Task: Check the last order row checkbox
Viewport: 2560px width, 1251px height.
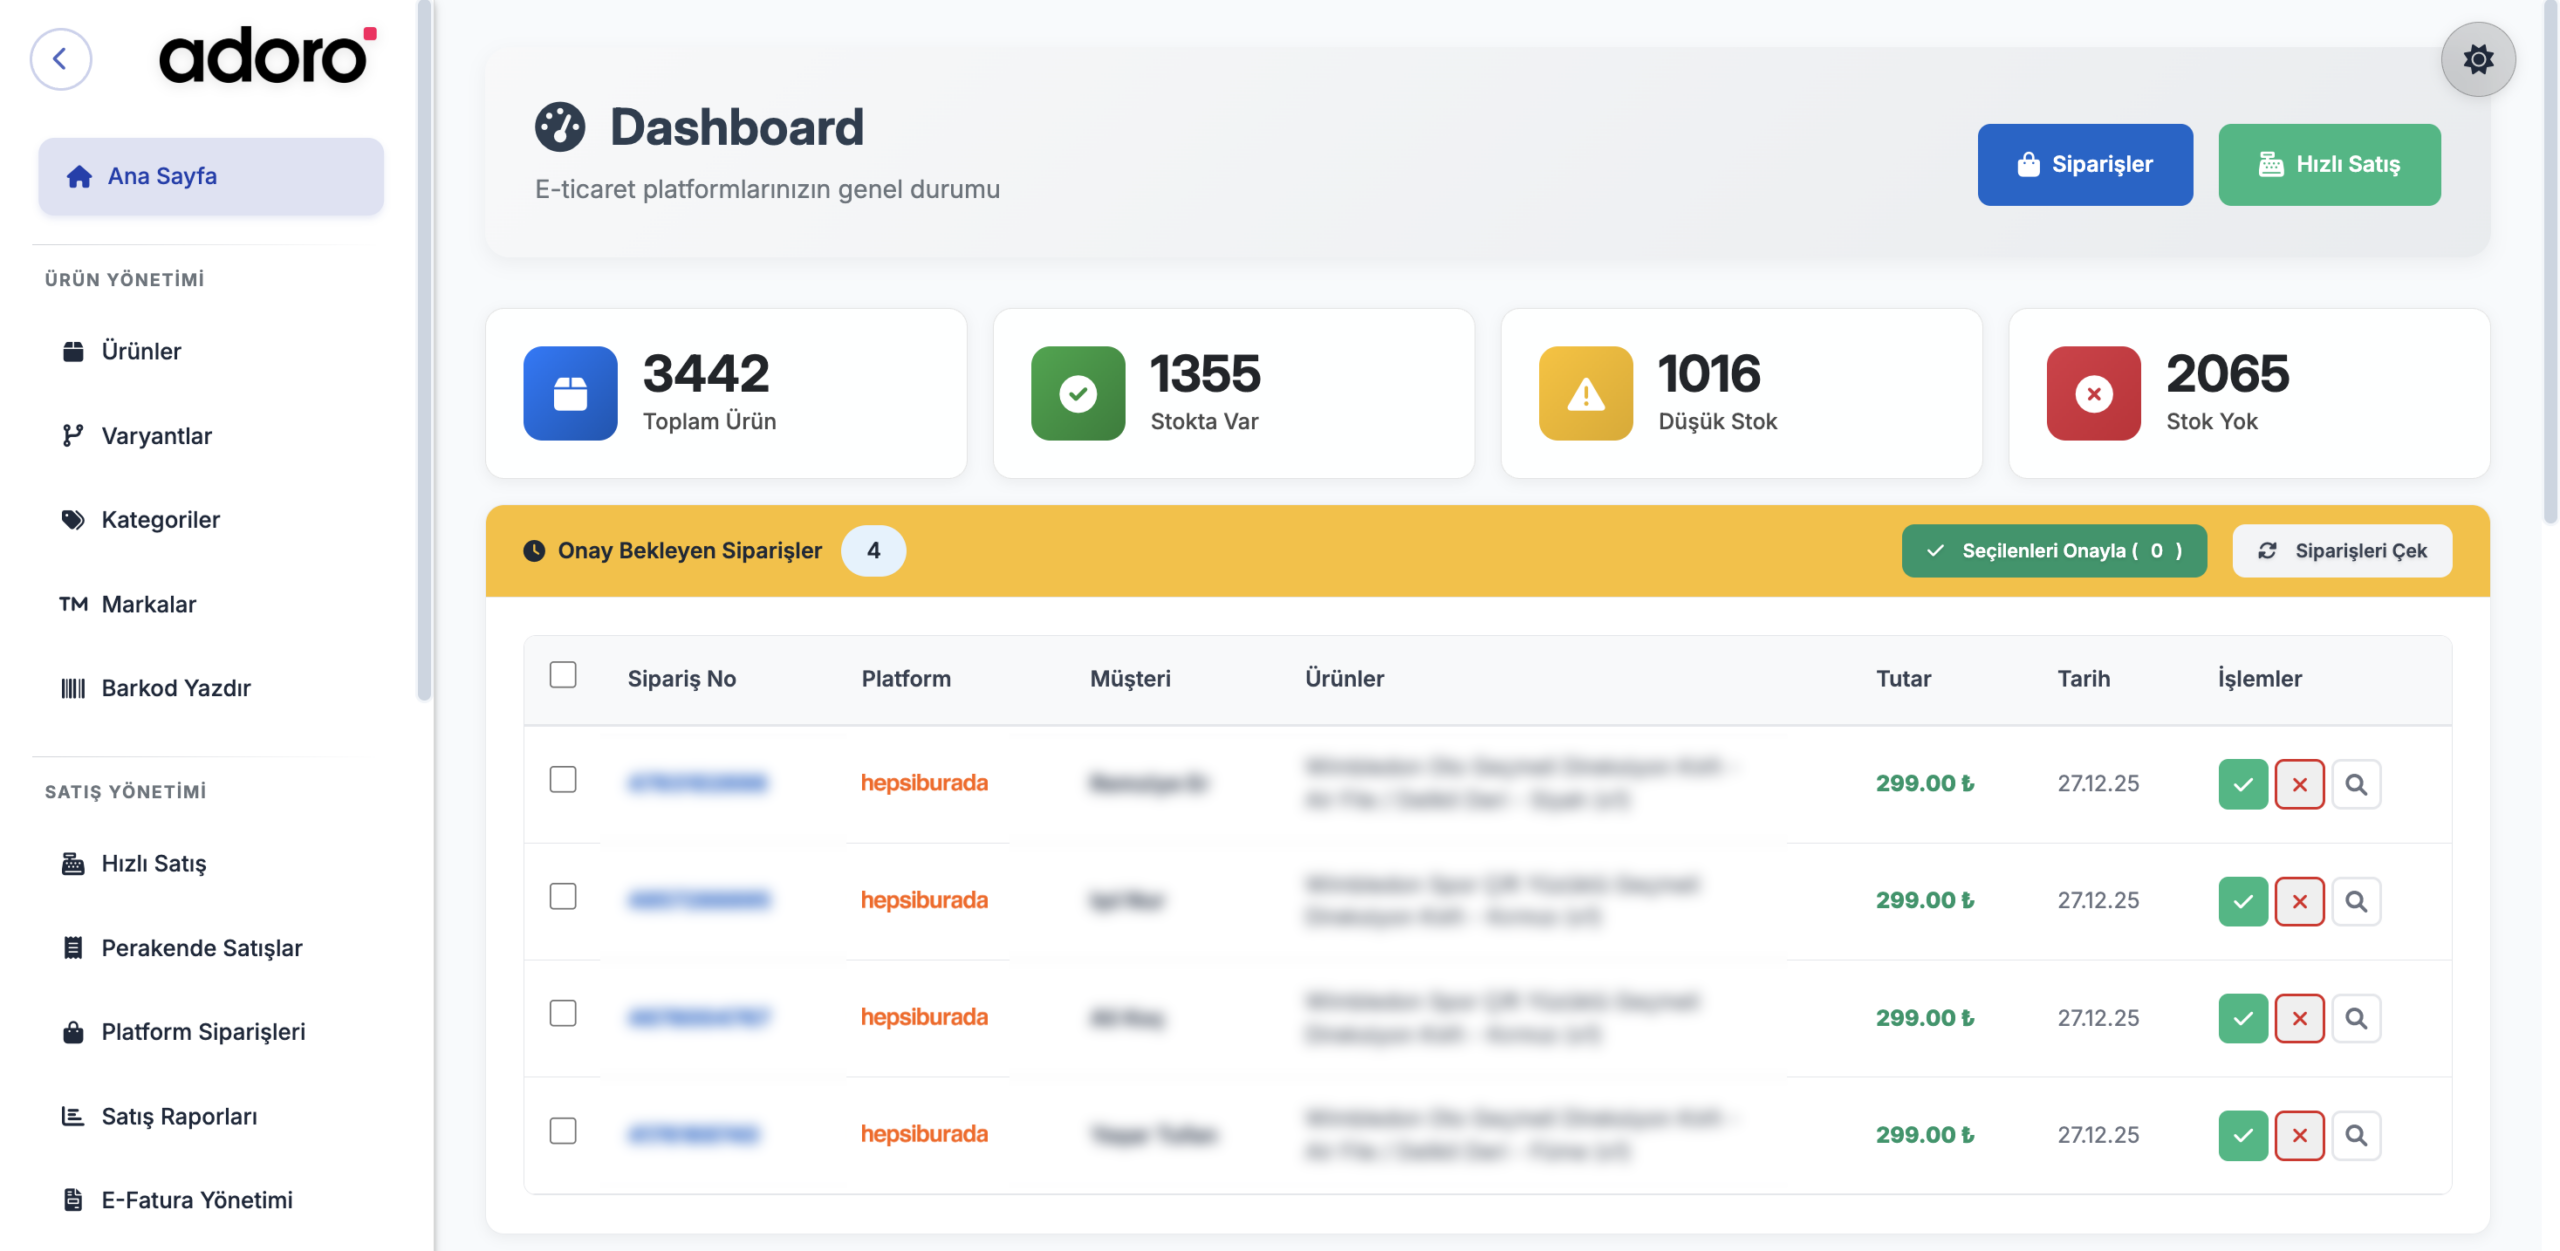Action: pyautogui.click(x=563, y=1131)
